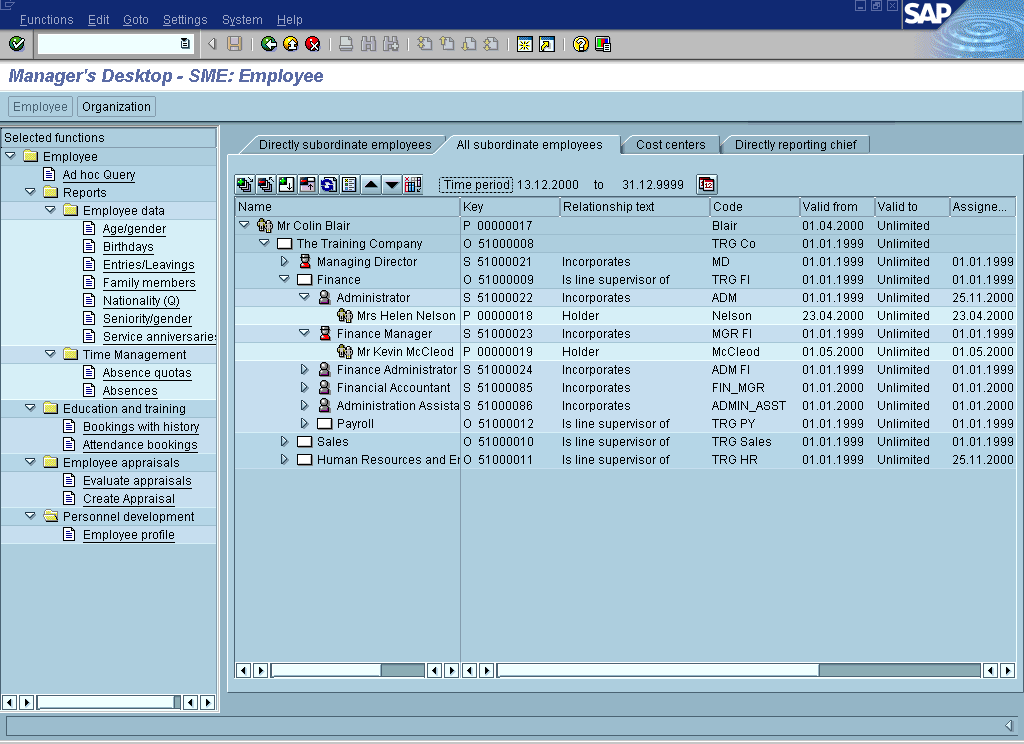Viewport: 1024px width, 744px height.
Task: Expand the Sales organizational unit
Action: (x=284, y=442)
